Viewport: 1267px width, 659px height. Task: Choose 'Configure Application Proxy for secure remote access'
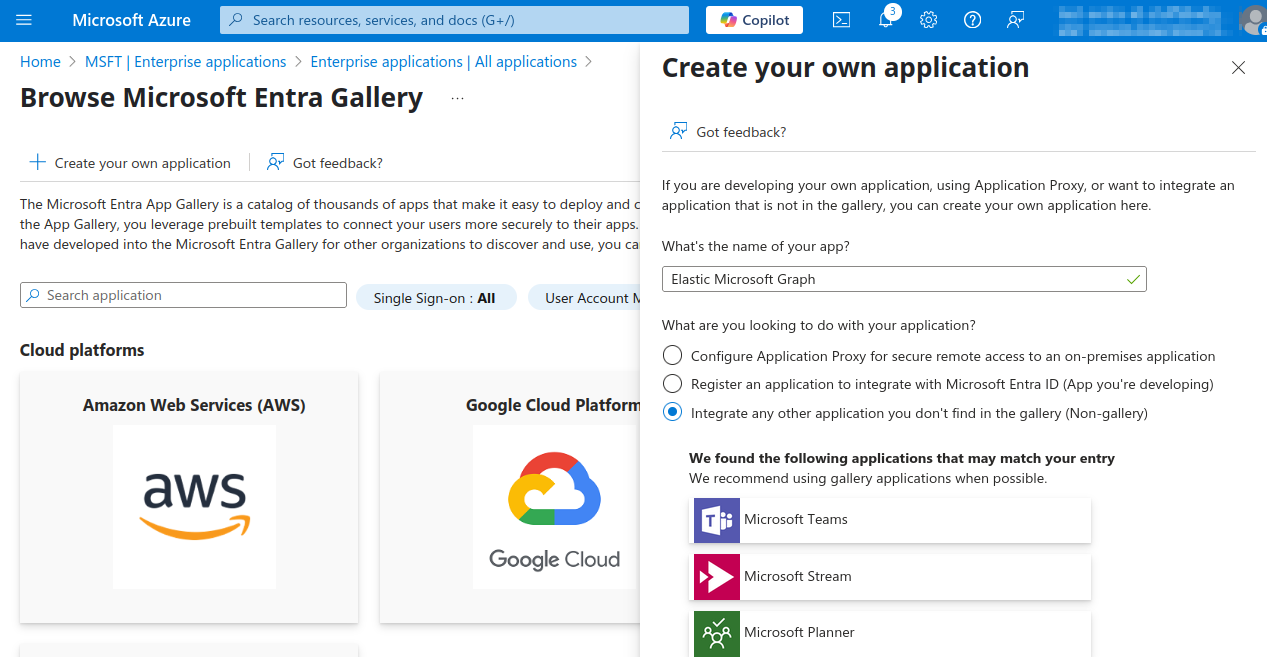coord(671,355)
